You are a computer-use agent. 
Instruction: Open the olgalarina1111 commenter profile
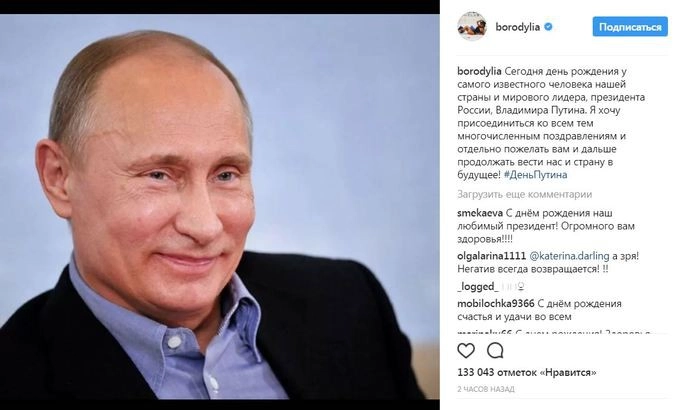point(492,256)
